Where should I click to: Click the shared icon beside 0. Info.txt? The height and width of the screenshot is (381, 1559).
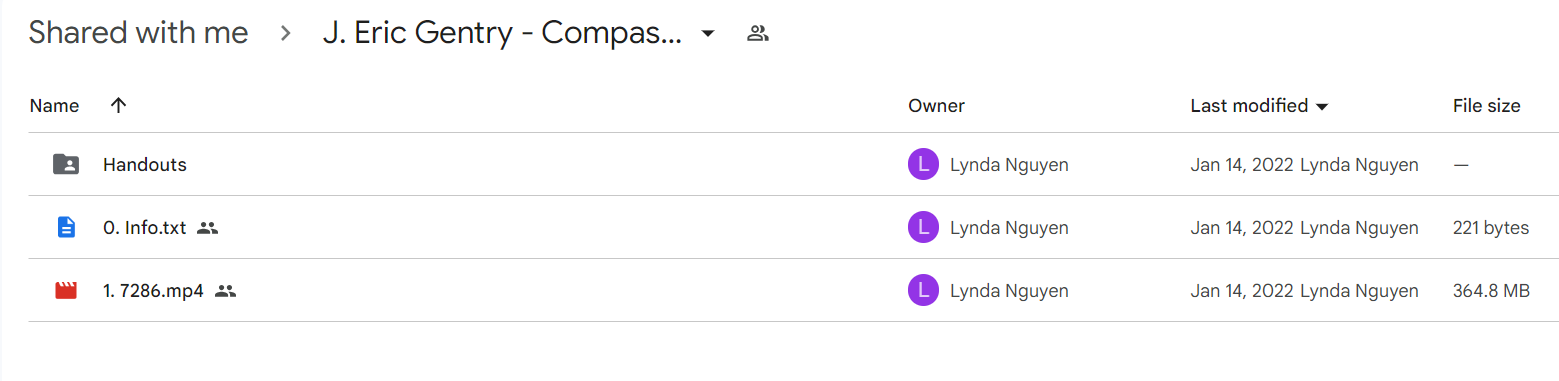[x=207, y=228]
